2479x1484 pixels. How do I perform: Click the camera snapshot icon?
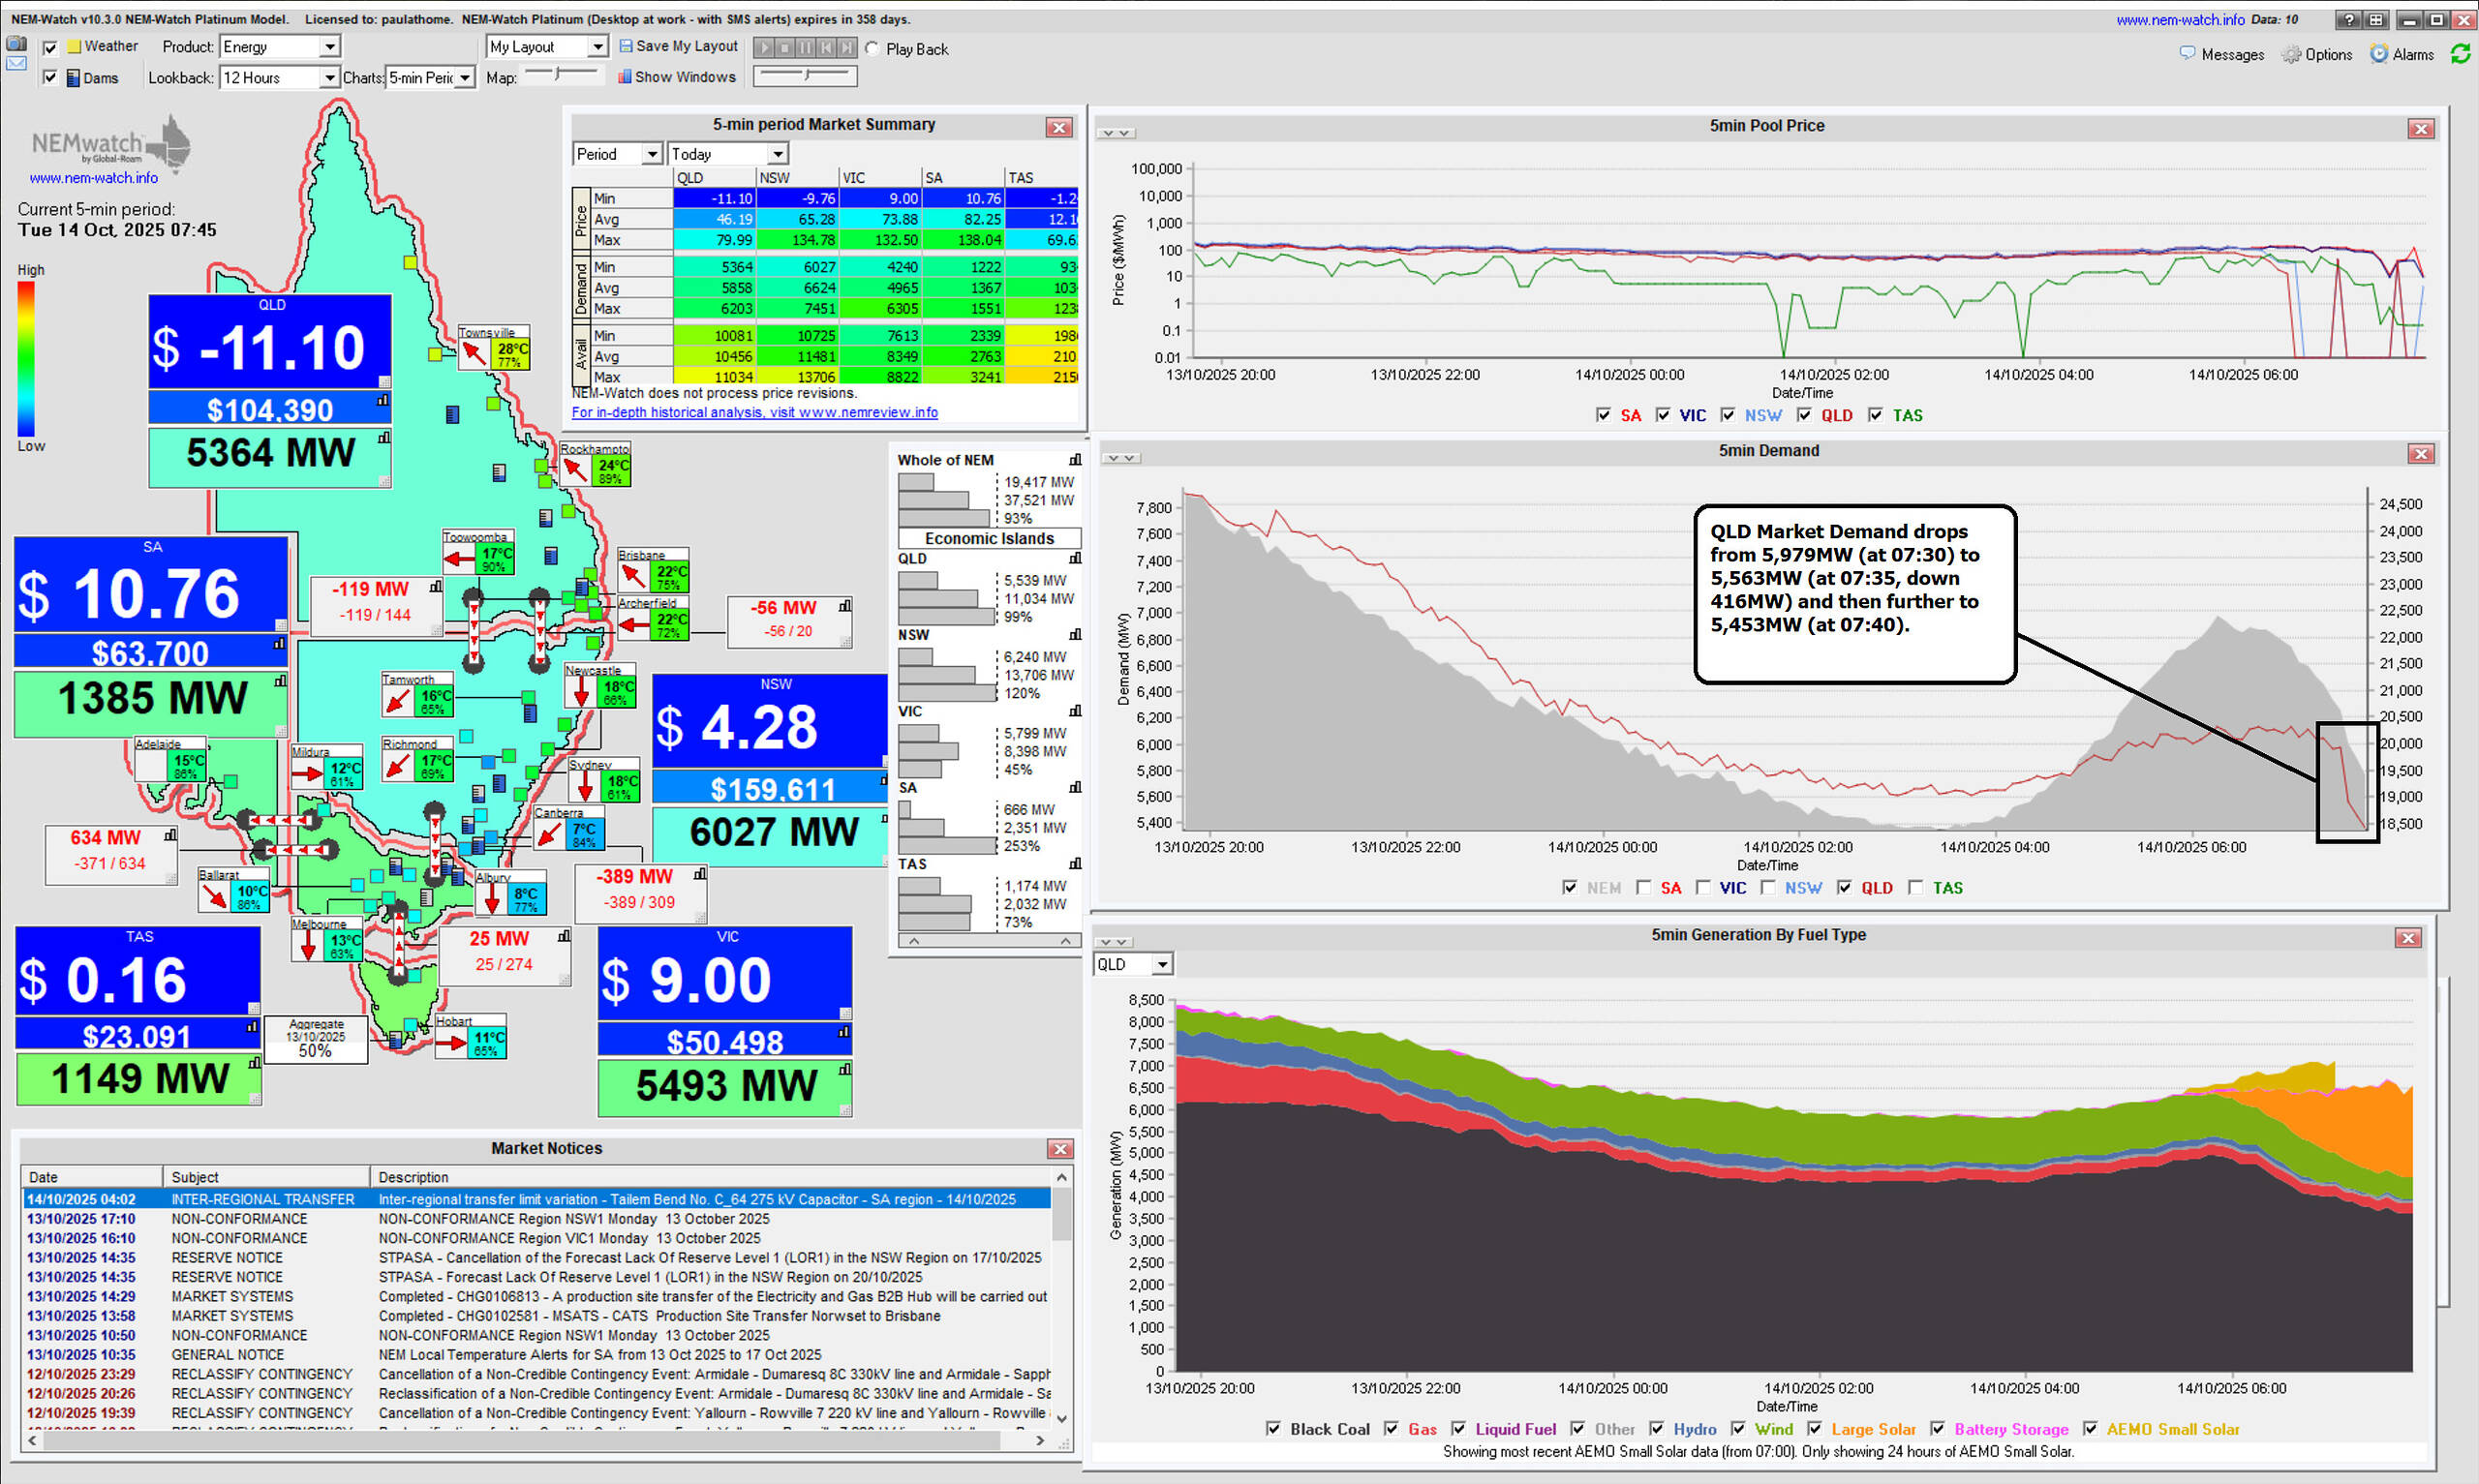tap(16, 43)
